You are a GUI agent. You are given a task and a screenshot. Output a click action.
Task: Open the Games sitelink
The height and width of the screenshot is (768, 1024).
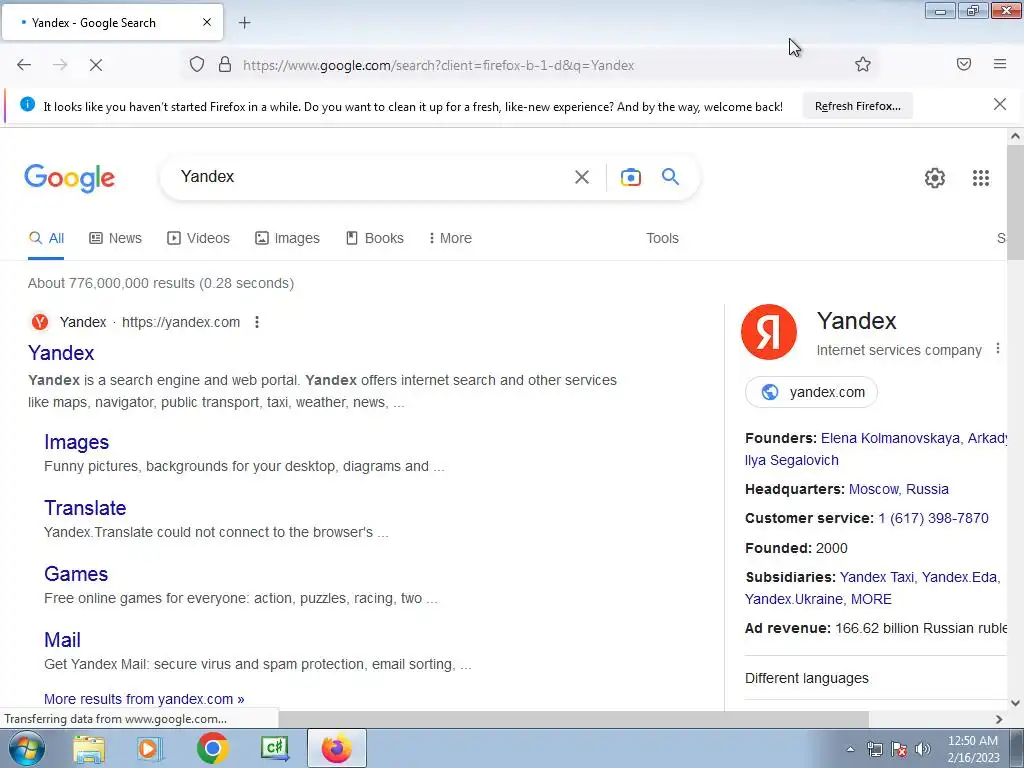pos(76,574)
